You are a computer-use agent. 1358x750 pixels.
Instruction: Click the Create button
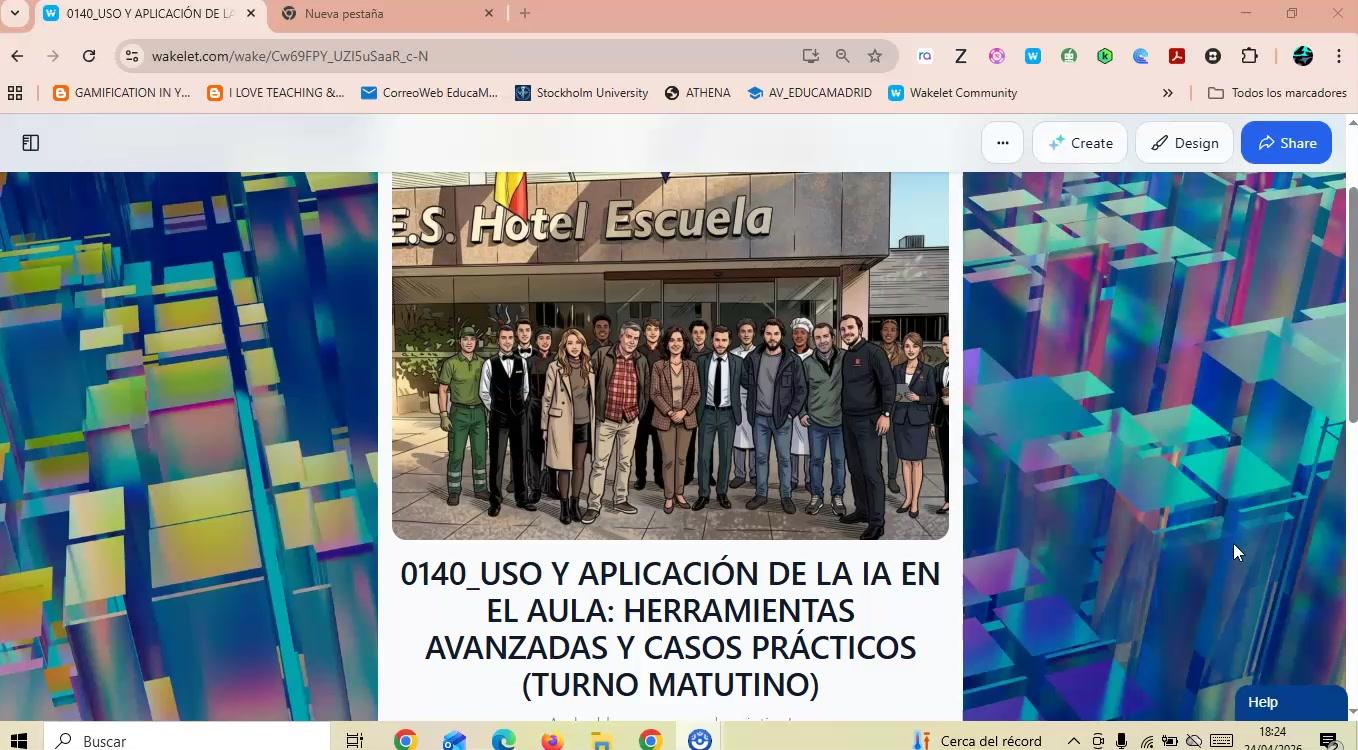pos(1080,143)
